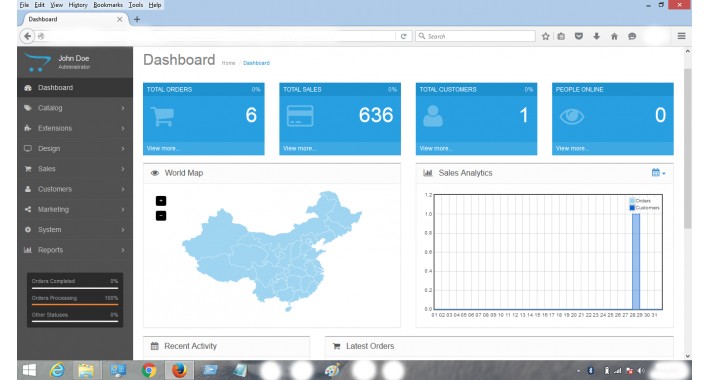Open the File menu

pyautogui.click(x=24, y=5)
